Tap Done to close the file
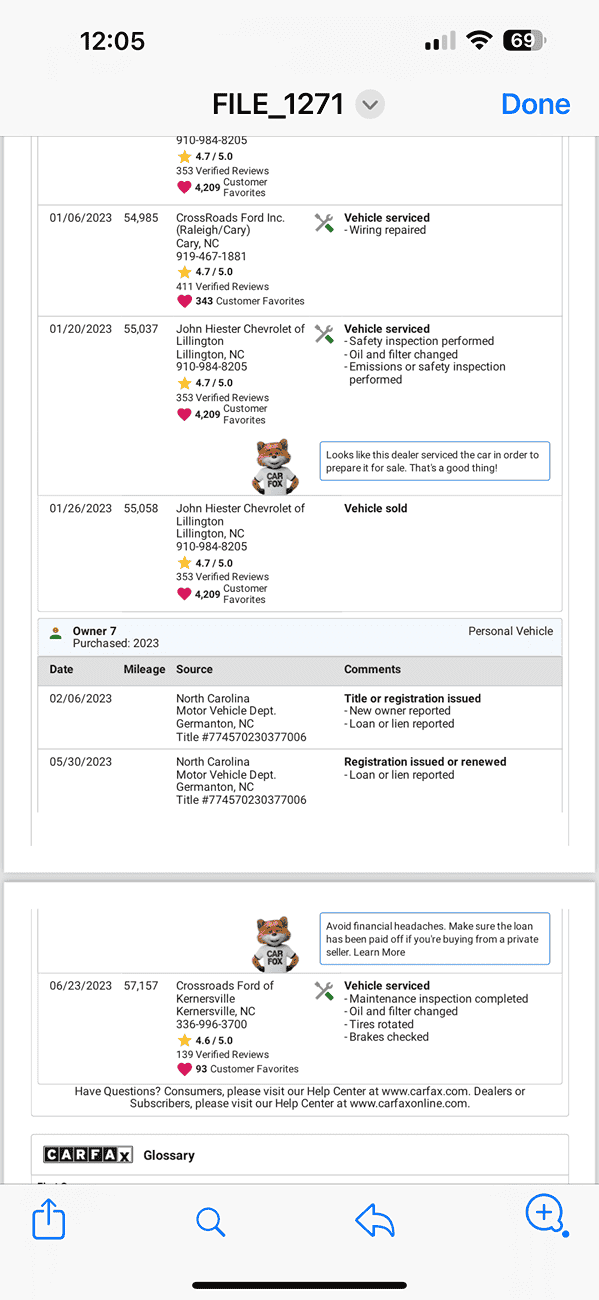 (536, 104)
